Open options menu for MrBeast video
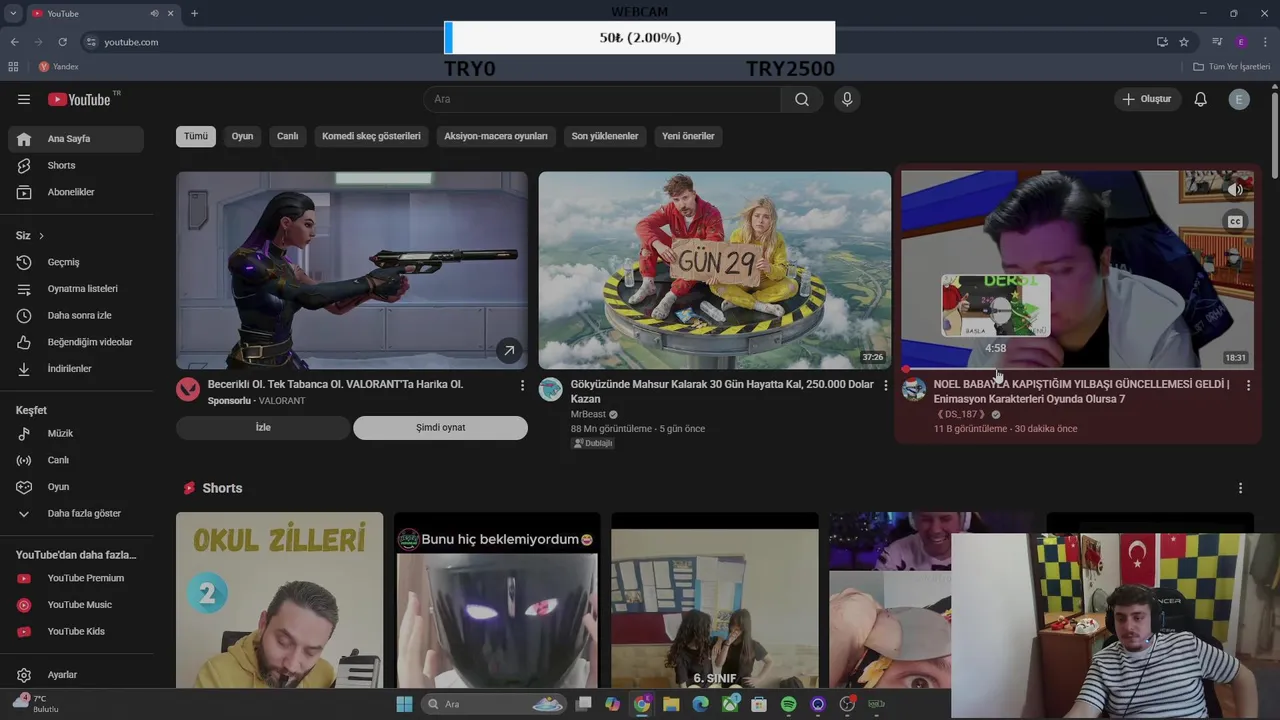Viewport: 1280px width, 720px height. [x=885, y=385]
